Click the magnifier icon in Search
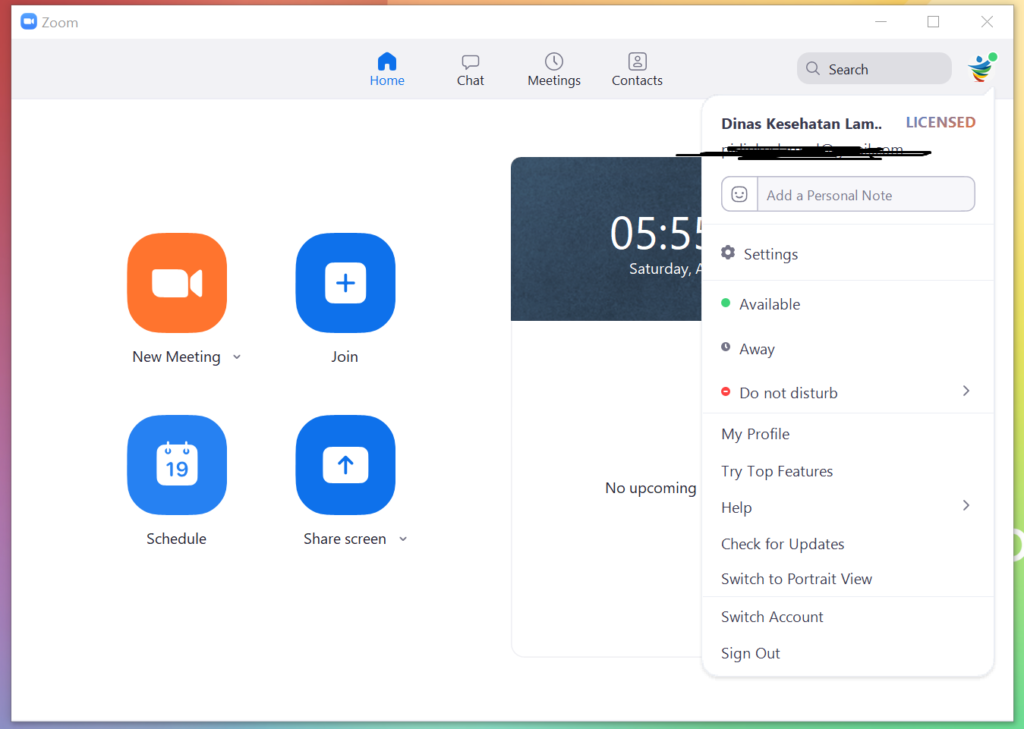 pos(812,69)
